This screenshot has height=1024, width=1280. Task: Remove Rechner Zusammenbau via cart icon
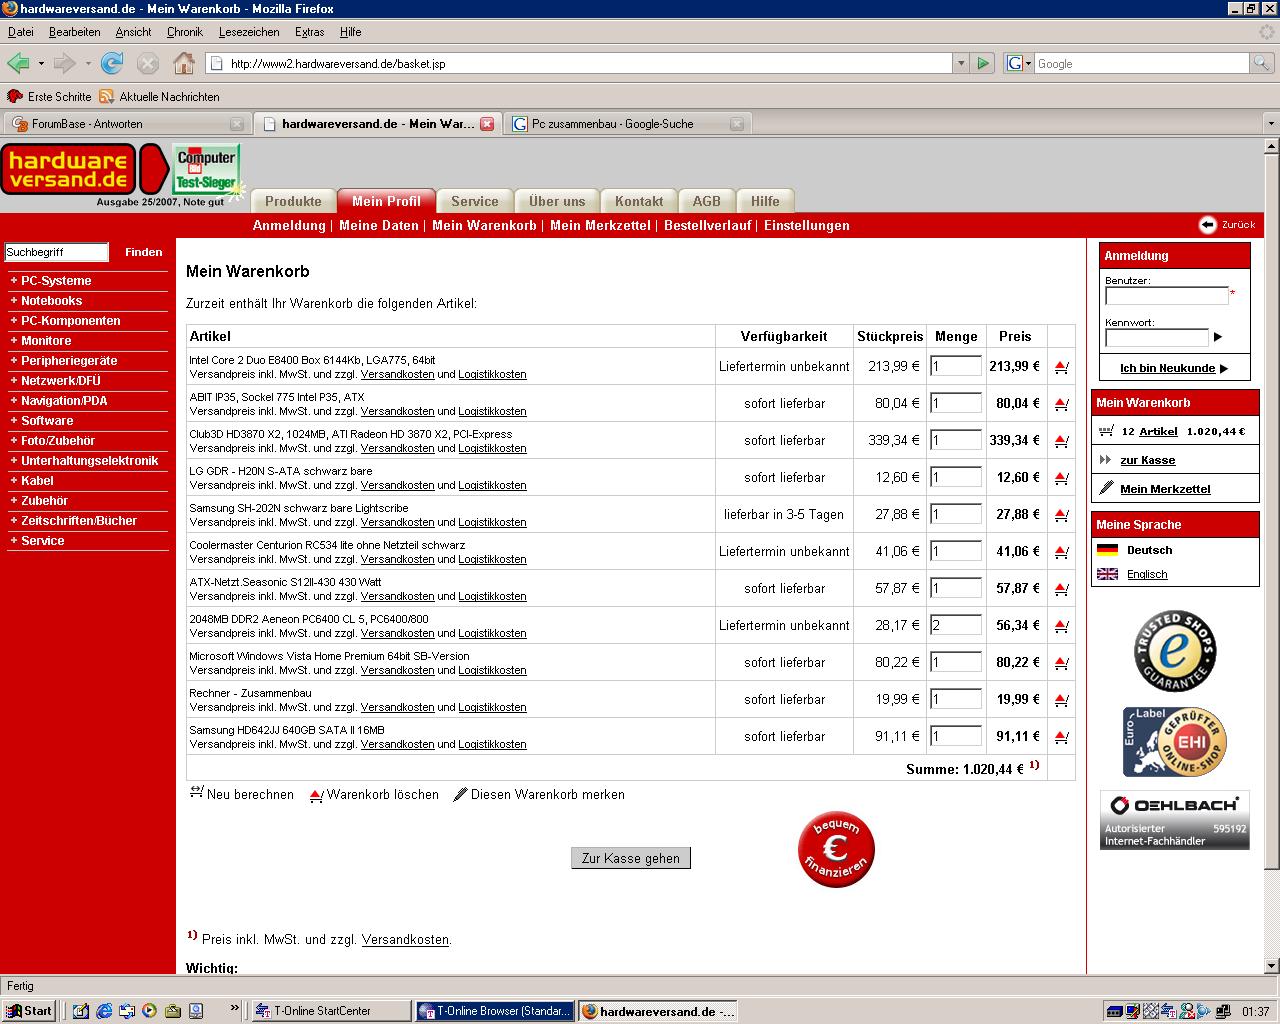1061,700
